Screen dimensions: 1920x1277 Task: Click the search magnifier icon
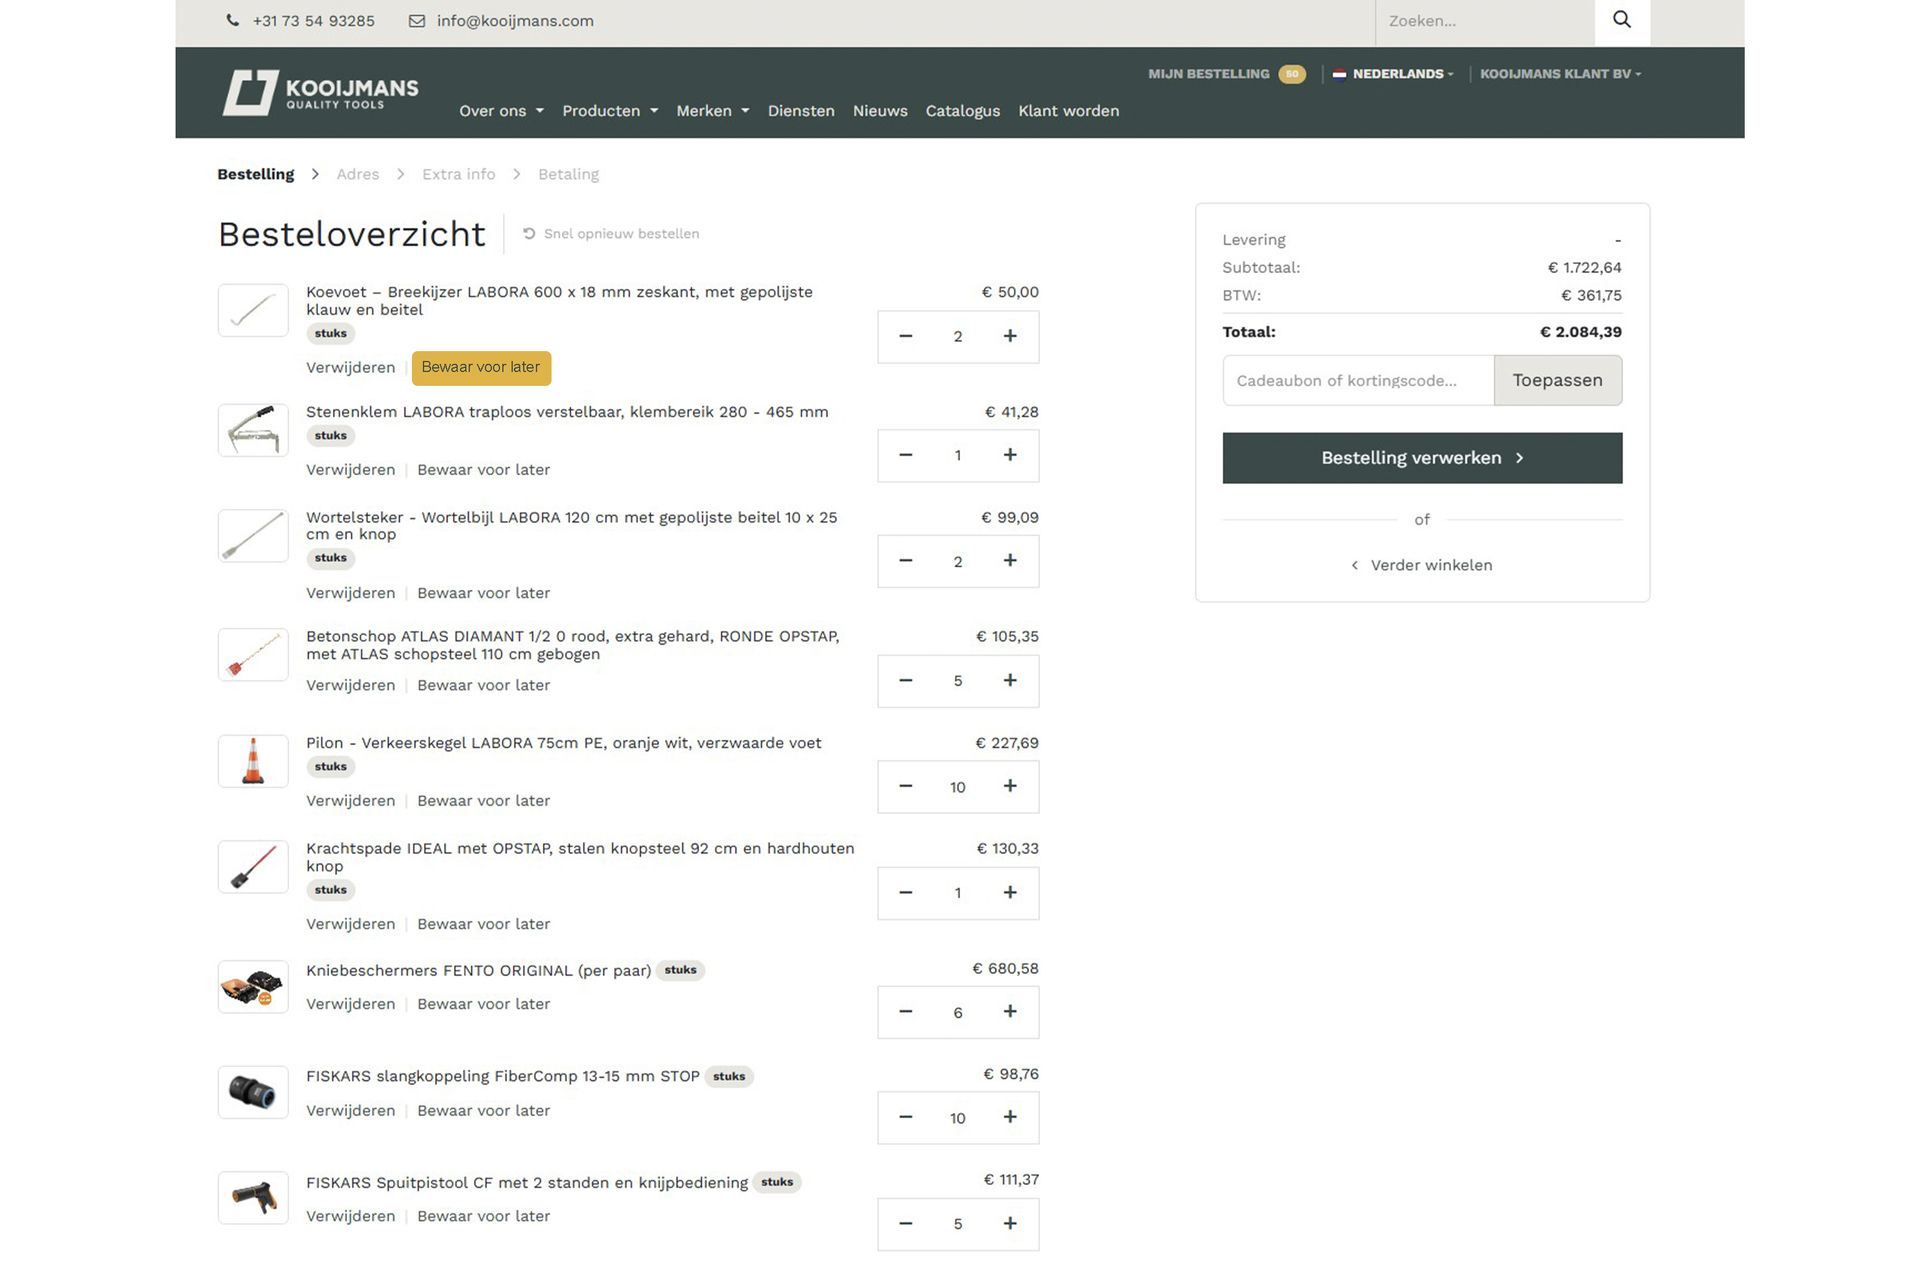1621,20
